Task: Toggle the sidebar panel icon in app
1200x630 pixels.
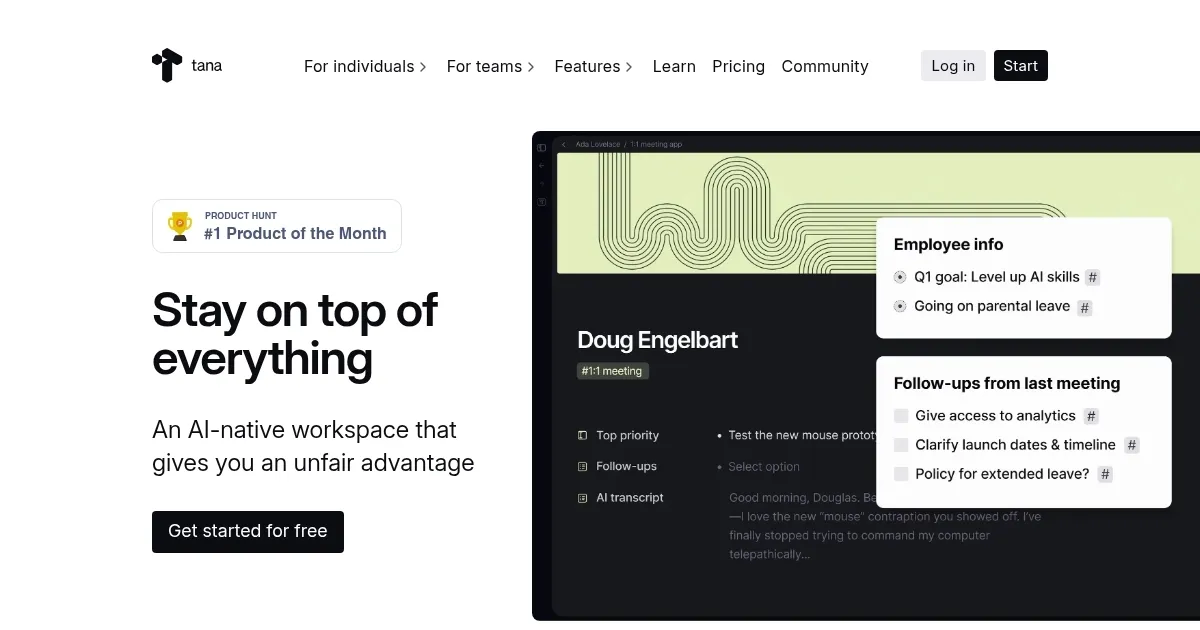Action: [542, 148]
